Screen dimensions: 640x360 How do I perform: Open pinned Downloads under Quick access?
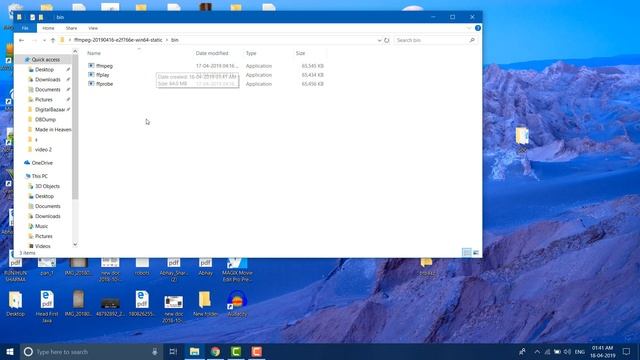(47, 80)
